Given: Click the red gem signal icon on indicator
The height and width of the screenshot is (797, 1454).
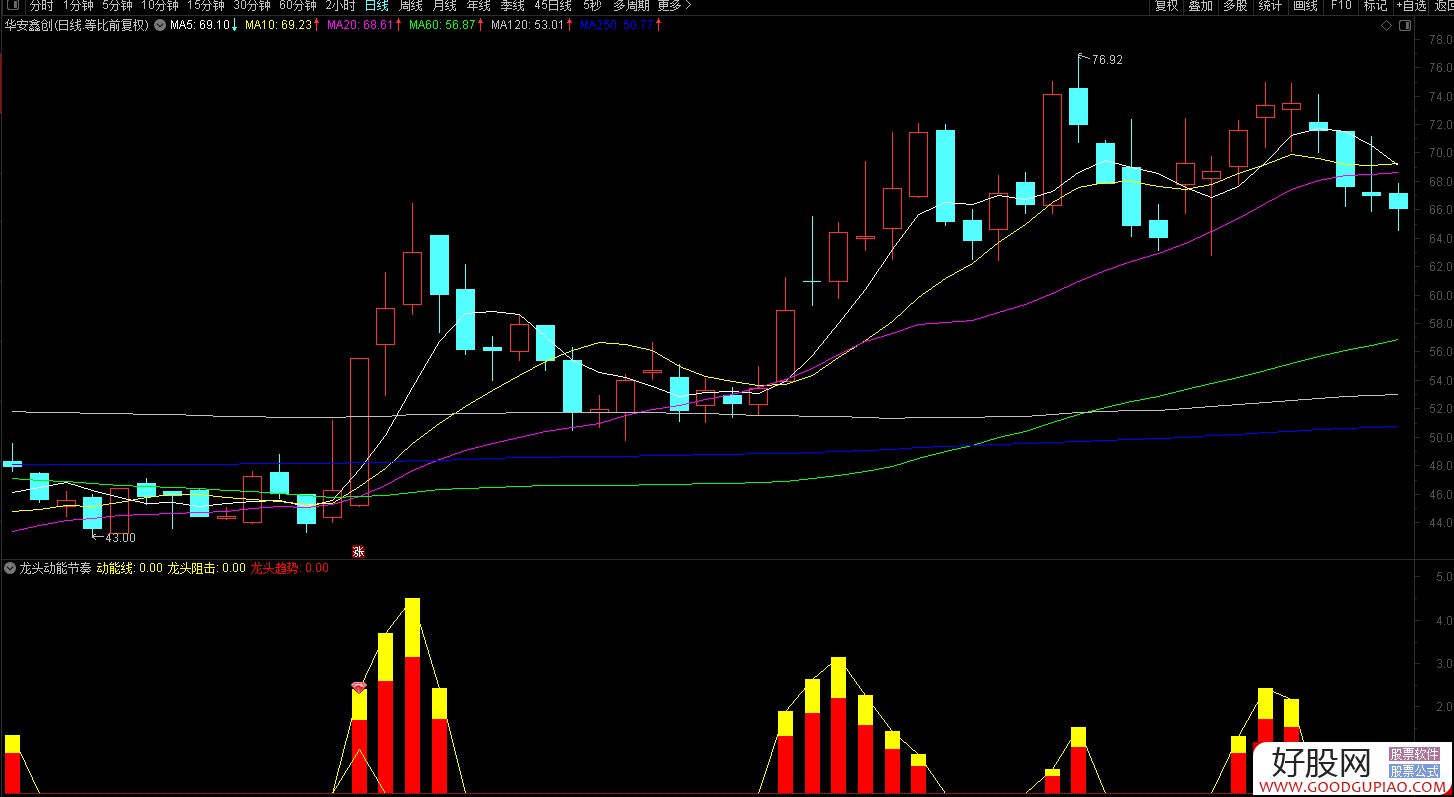Looking at the screenshot, I should click(359, 687).
